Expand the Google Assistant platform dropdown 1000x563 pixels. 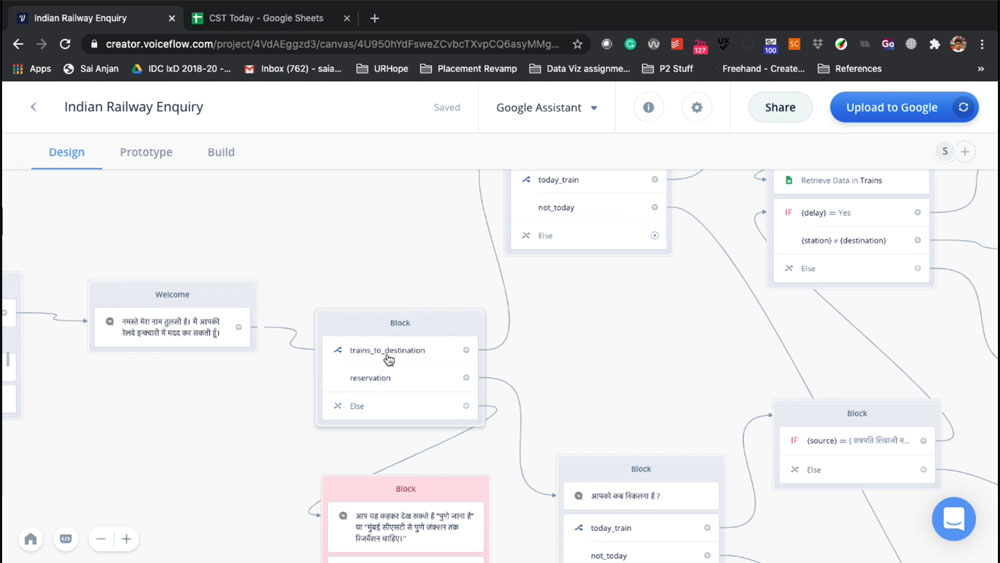click(546, 108)
